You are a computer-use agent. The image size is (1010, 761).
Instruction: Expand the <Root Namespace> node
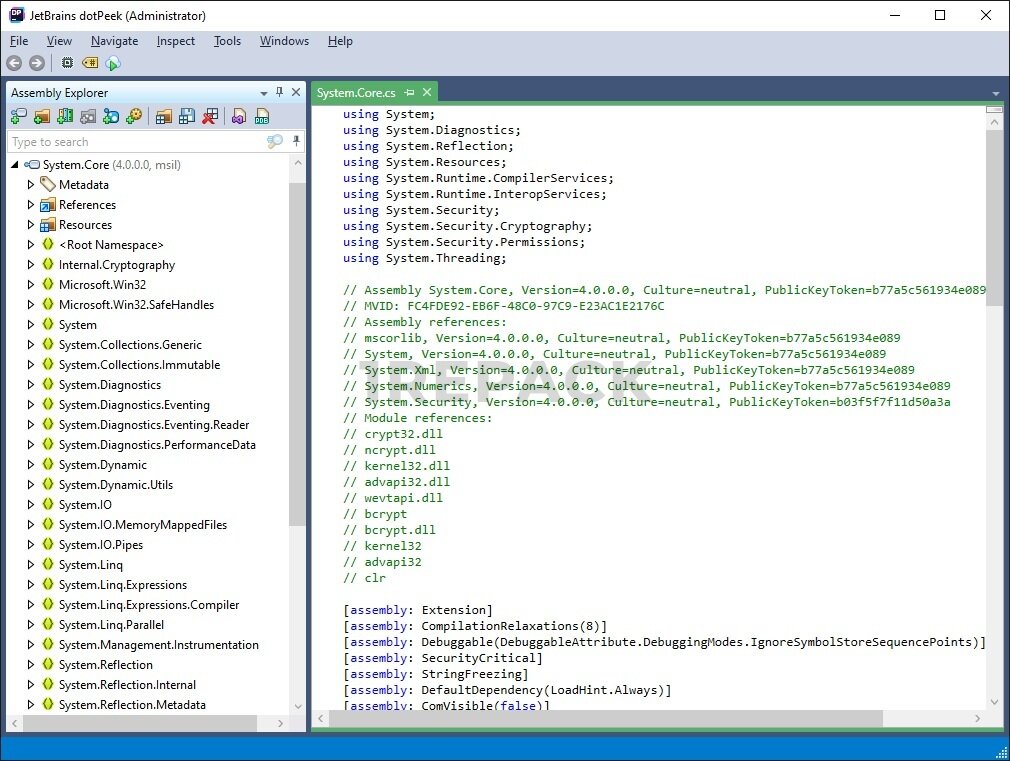click(30, 245)
